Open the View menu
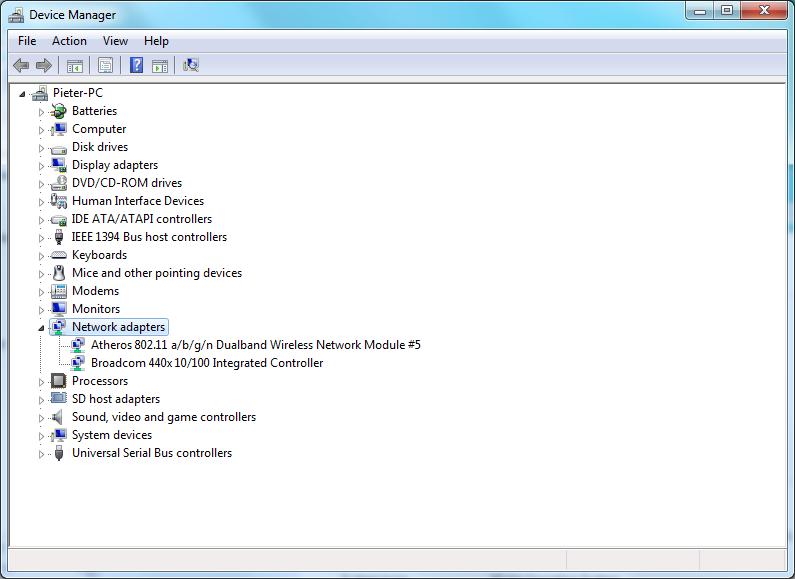 tap(115, 41)
